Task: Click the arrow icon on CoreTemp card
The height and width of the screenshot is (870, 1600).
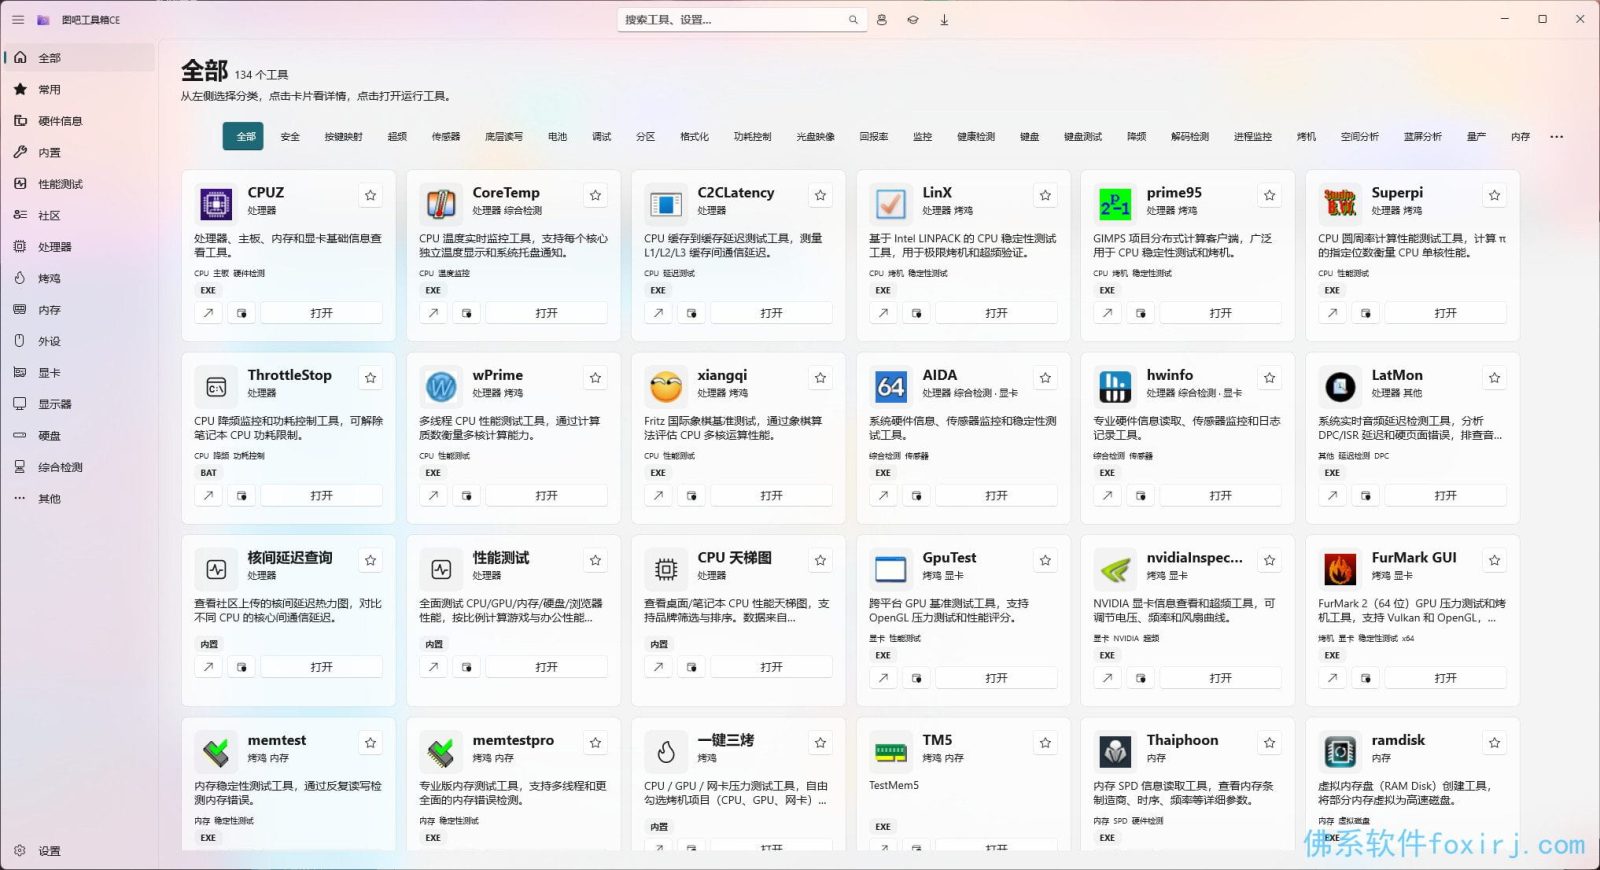Action: (433, 313)
